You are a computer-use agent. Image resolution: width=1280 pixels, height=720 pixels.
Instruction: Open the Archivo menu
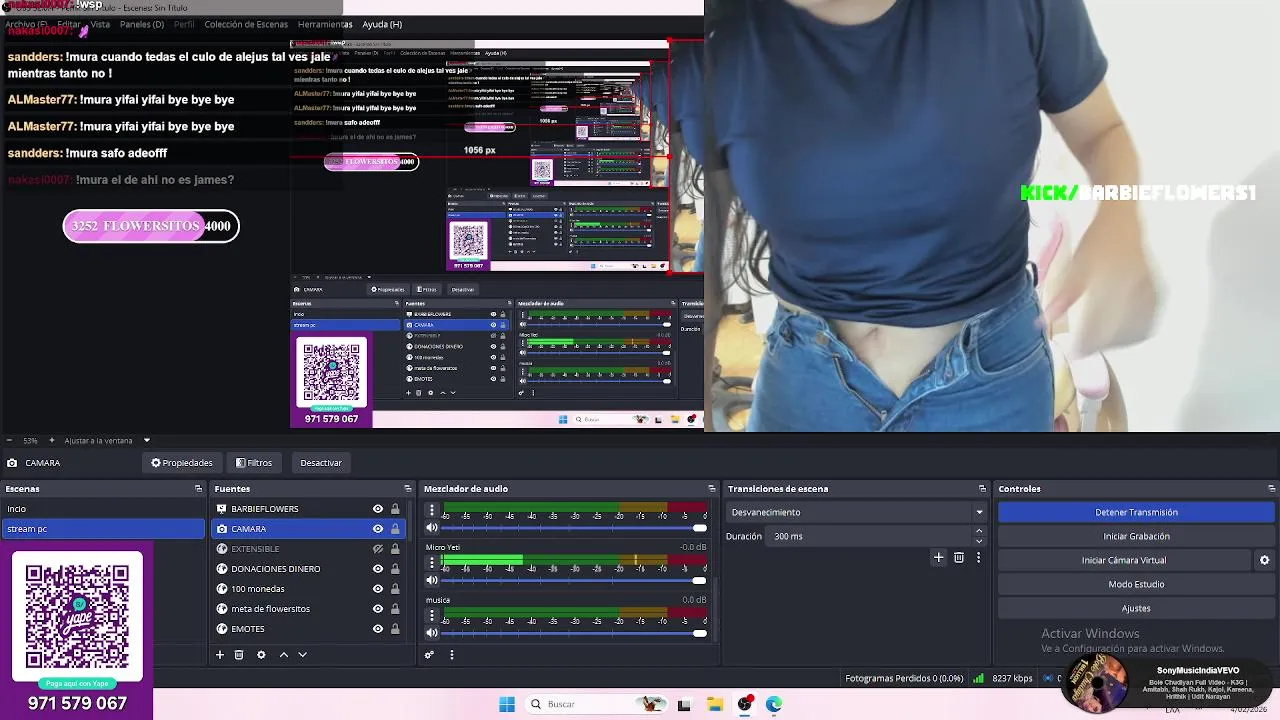[x=25, y=24]
